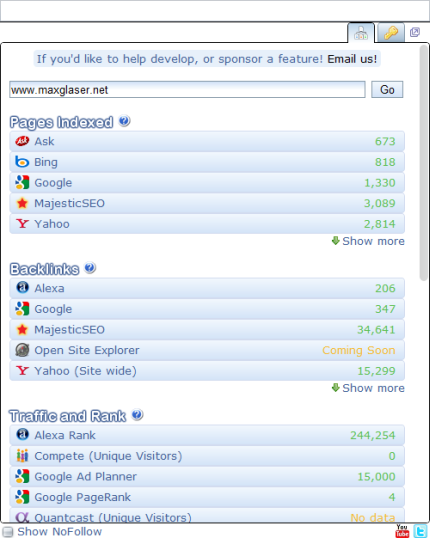Screen dimensions: 430x538
Task: Click the Google Ad Planner icon
Action: pos(22,476)
